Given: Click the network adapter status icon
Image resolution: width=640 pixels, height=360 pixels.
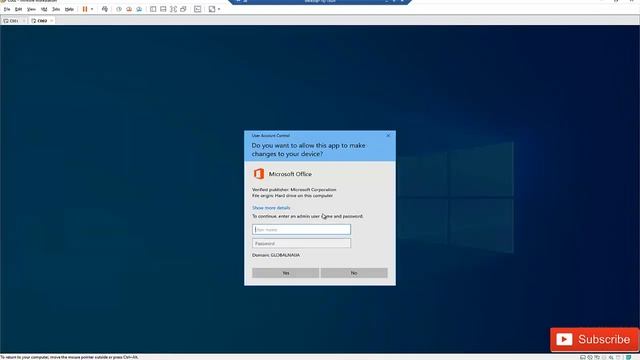Looking at the screenshot, I should click(597, 357).
